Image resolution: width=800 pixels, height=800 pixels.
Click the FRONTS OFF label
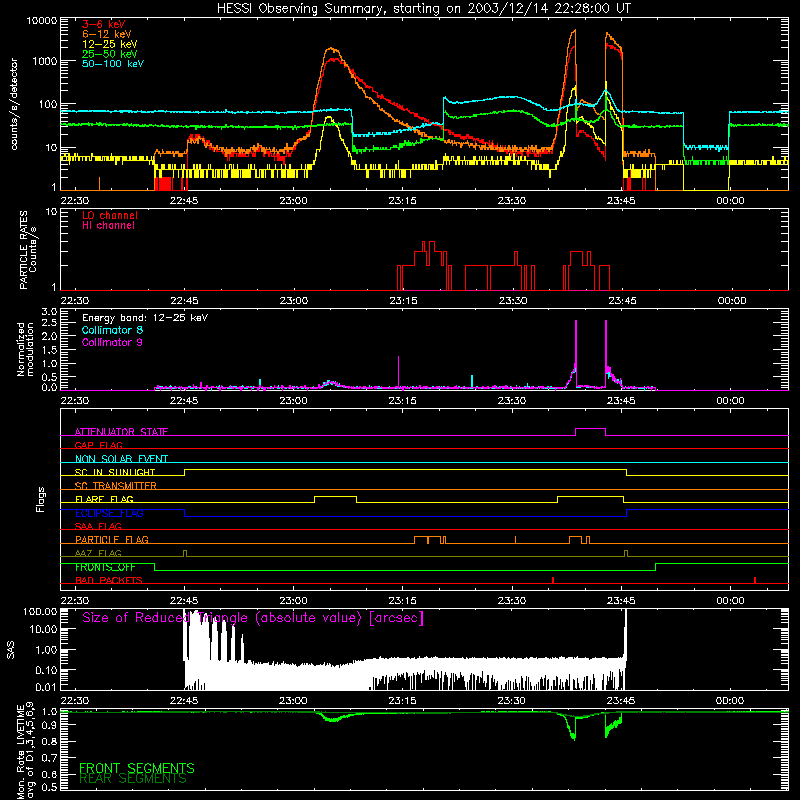tap(105, 567)
